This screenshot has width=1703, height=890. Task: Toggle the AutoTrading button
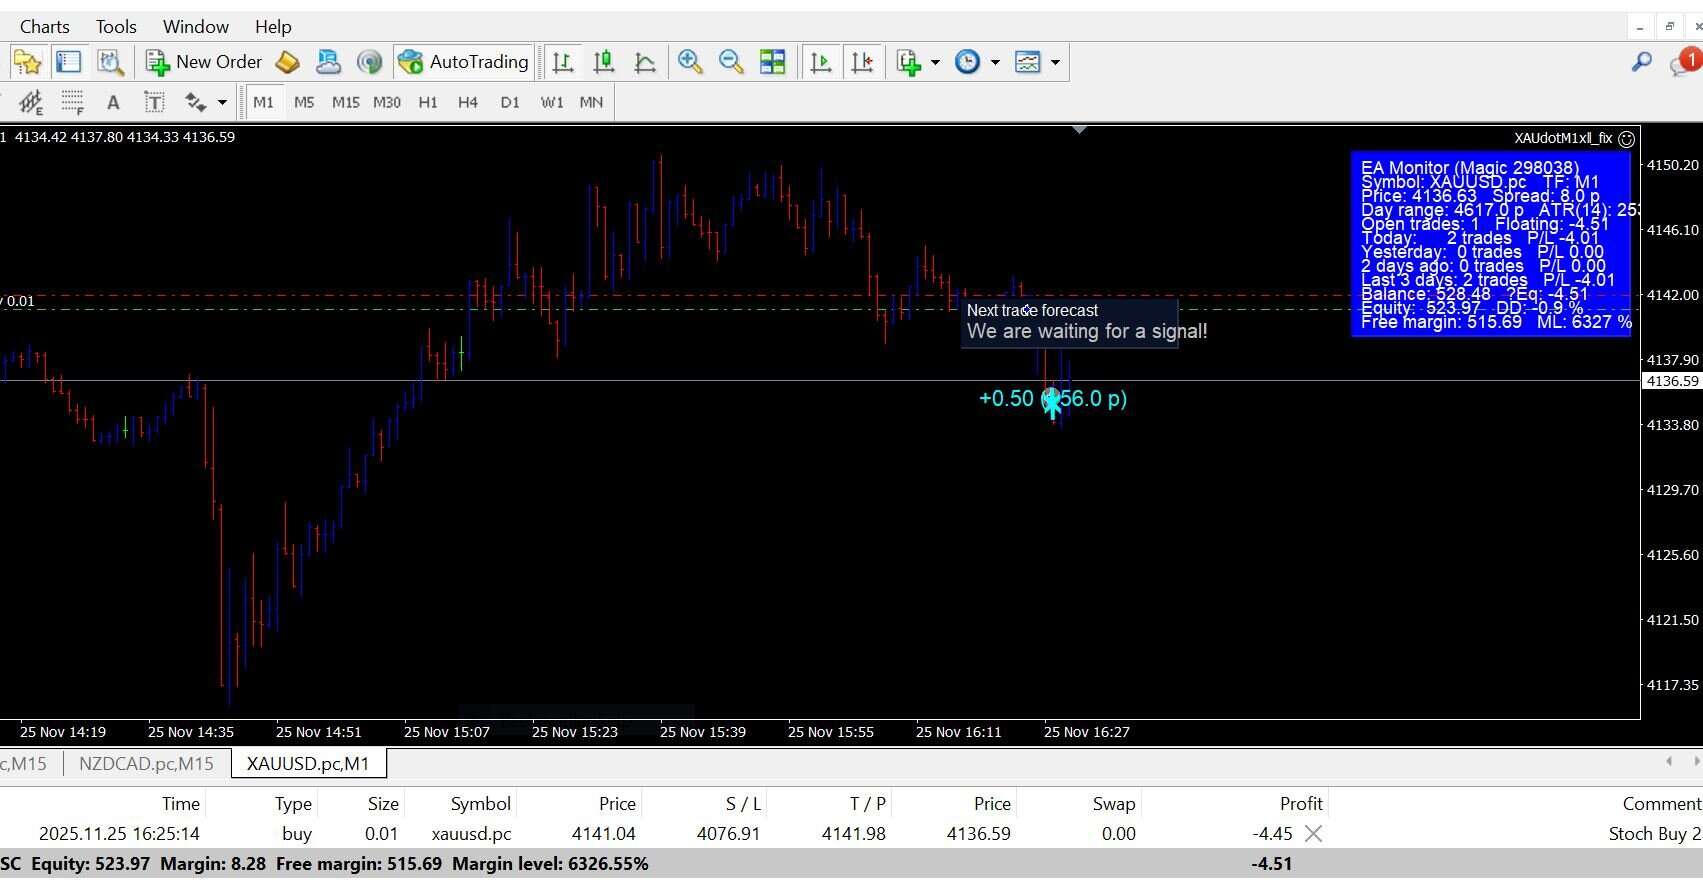[464, 62]
